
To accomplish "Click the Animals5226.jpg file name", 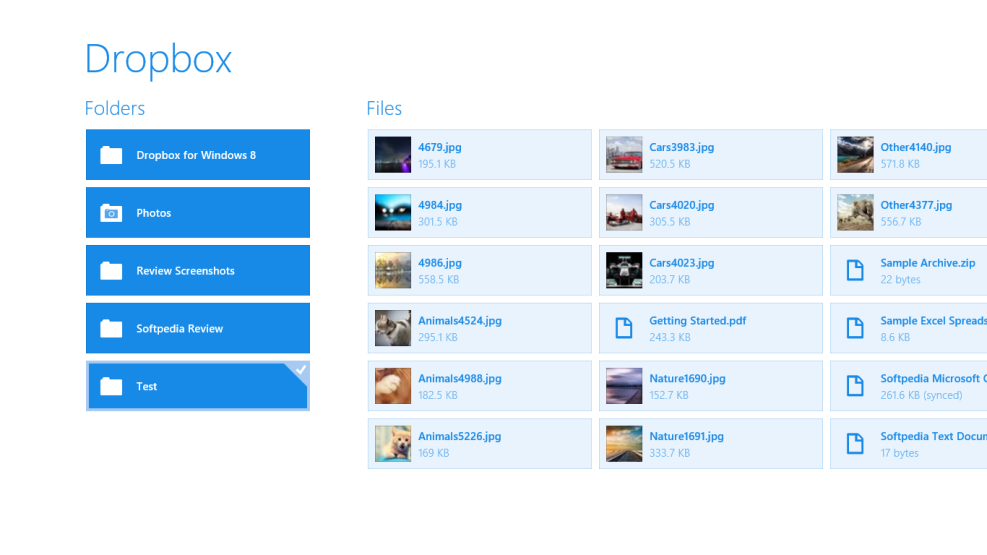I will pos(460,437).
